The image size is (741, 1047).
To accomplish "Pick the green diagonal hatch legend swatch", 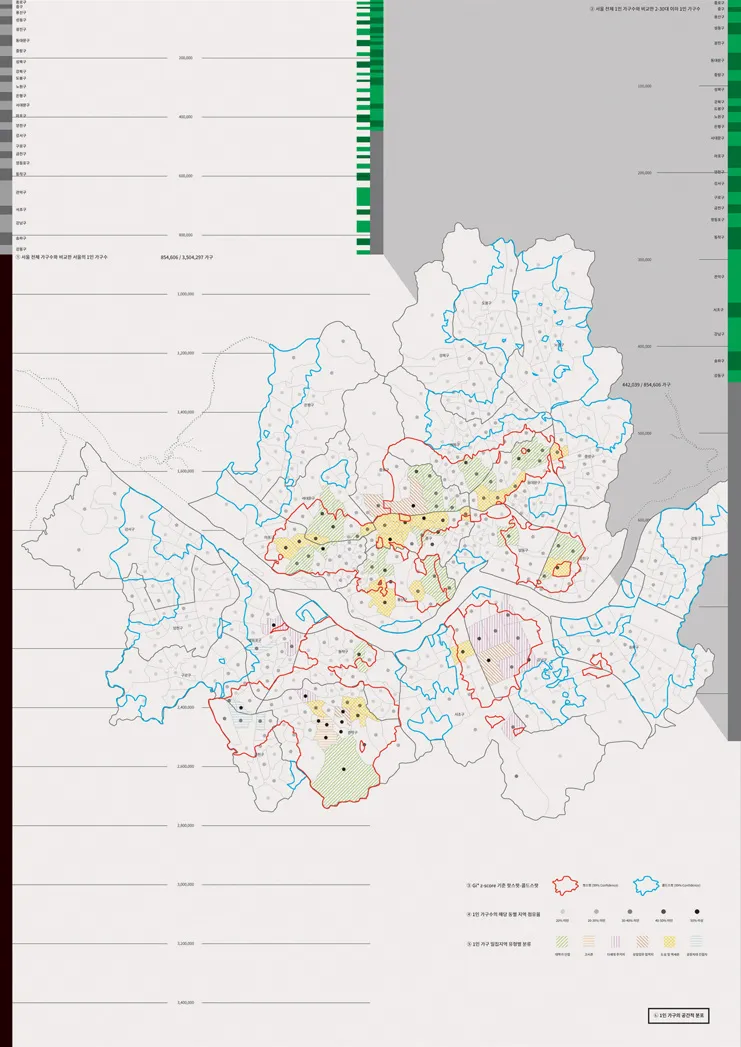I will [x=562, y=941].
